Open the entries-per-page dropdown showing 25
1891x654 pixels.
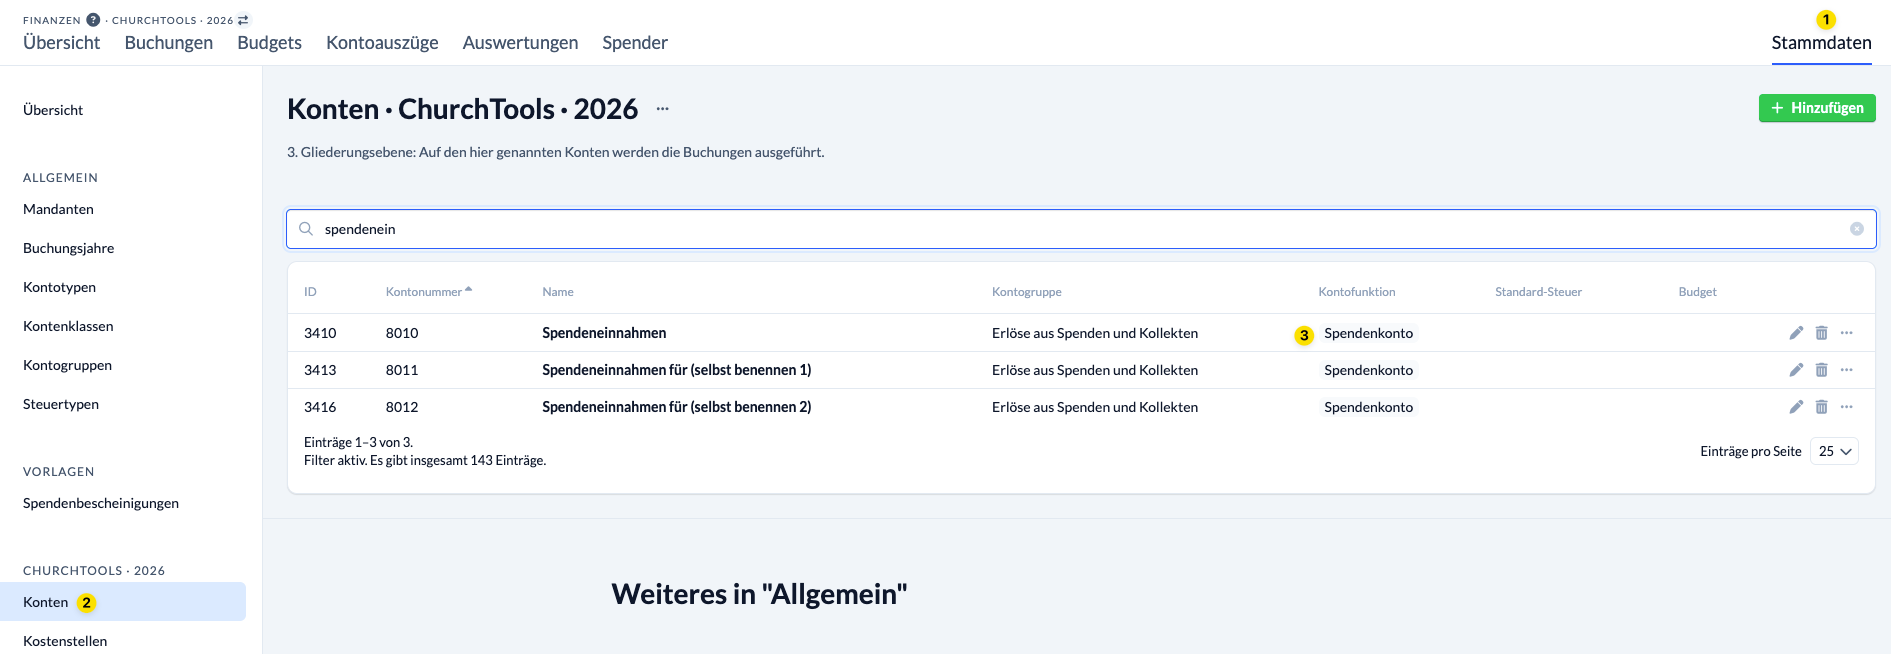(x=1834, y=451)
